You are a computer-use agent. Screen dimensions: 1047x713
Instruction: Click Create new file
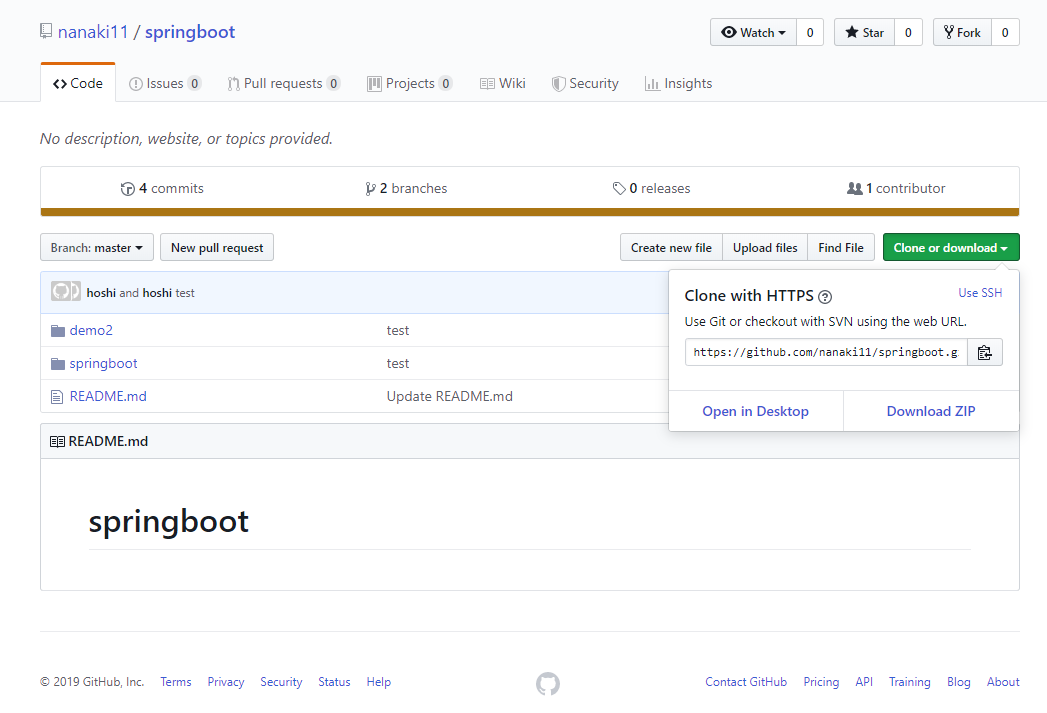671,248
